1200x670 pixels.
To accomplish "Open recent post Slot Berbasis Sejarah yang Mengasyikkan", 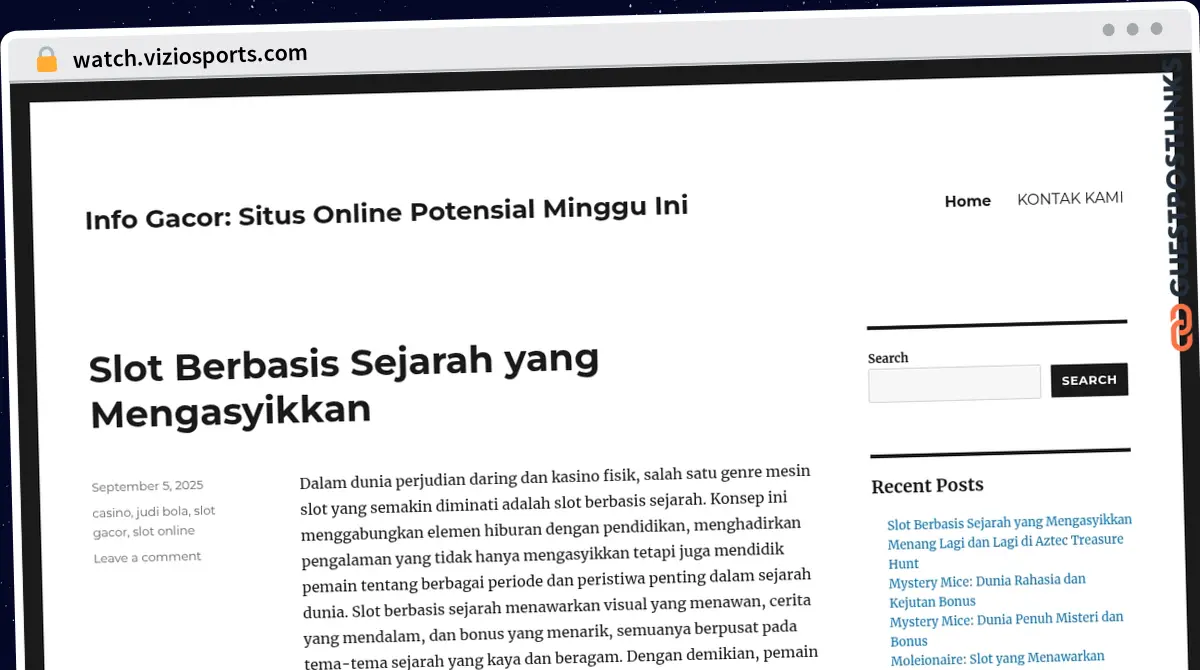I will coord(1009,522).
